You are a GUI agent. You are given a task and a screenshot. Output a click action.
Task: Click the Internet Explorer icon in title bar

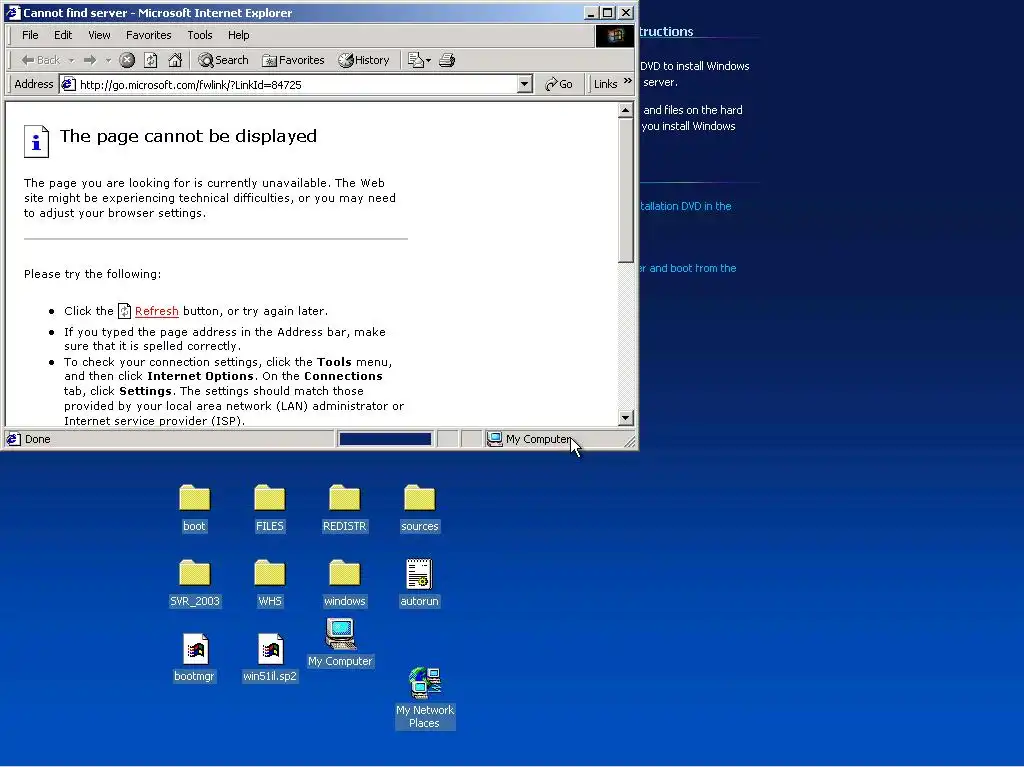[x=13, y=12]
